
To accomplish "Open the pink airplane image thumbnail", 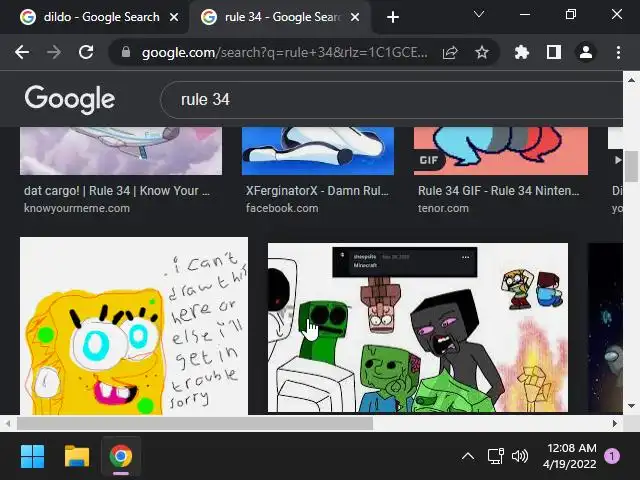I will (121, 151).
